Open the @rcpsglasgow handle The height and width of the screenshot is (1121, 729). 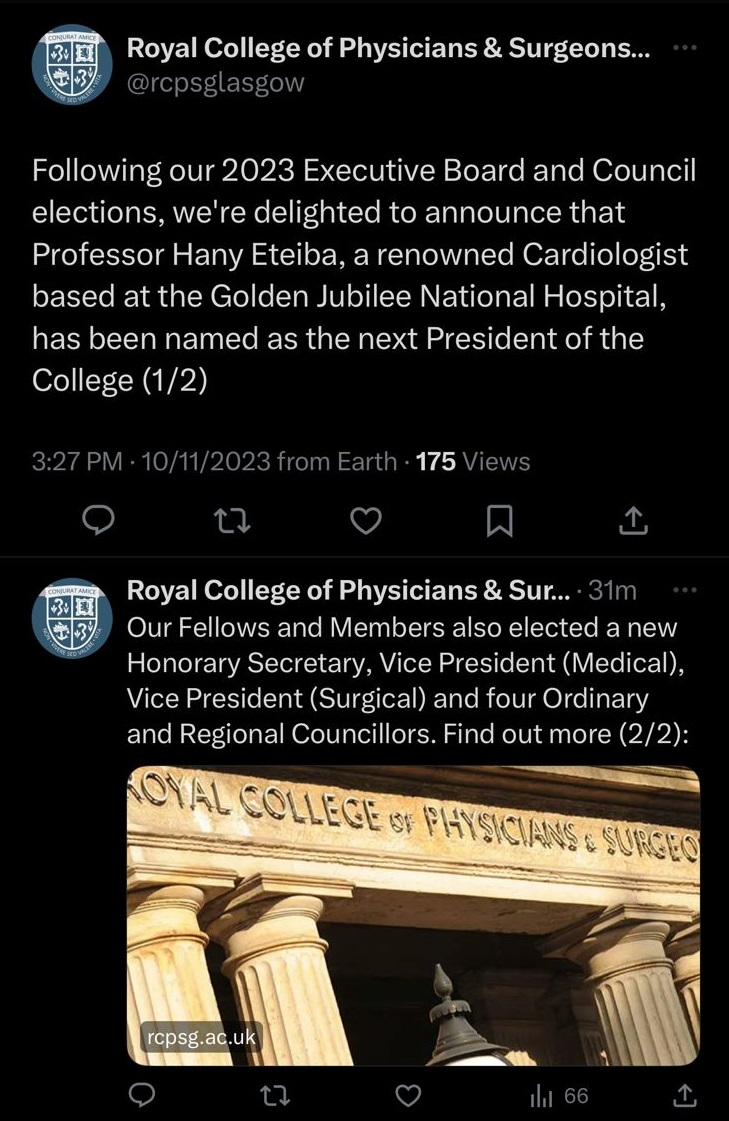(x=215, y=83)
